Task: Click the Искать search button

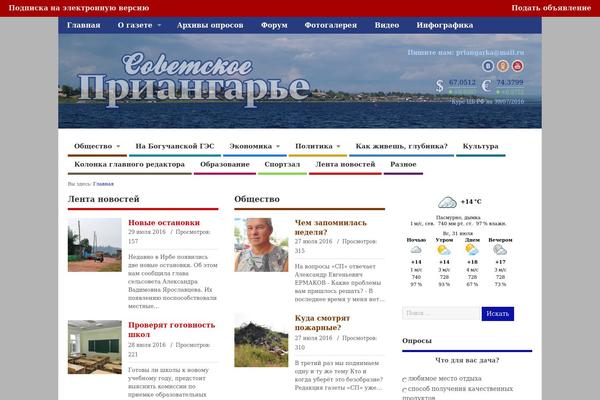Action: point(497,314)
